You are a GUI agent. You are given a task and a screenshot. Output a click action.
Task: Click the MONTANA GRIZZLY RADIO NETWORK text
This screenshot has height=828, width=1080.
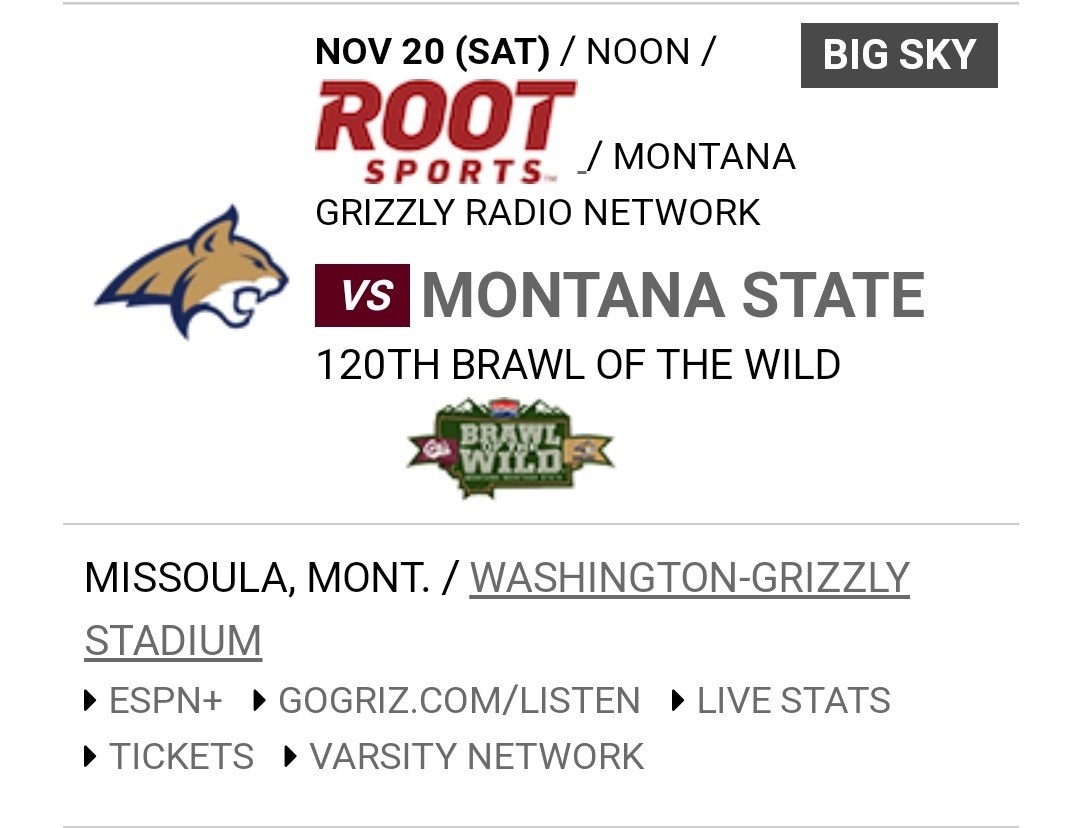[538, 212]
